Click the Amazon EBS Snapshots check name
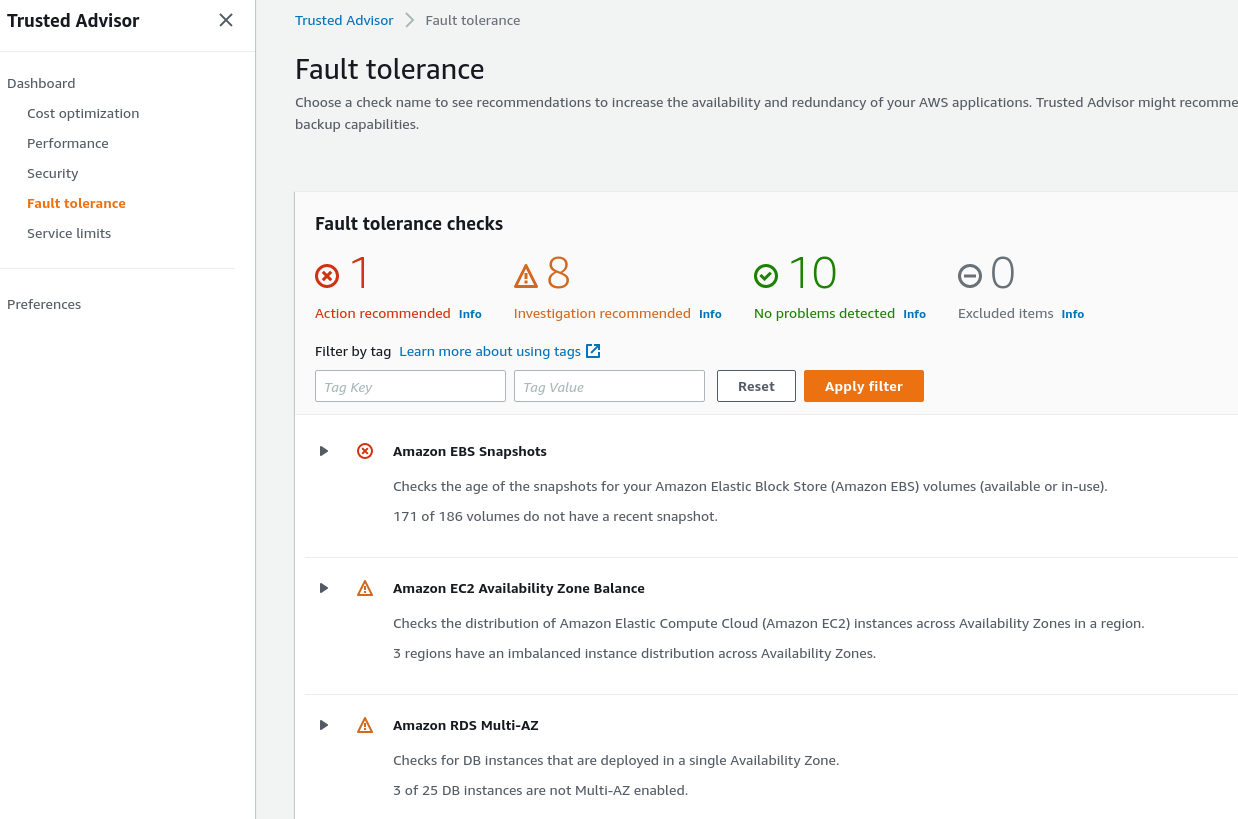The height and width of the screenshot is (819, 1238). (x=470, y=451)
